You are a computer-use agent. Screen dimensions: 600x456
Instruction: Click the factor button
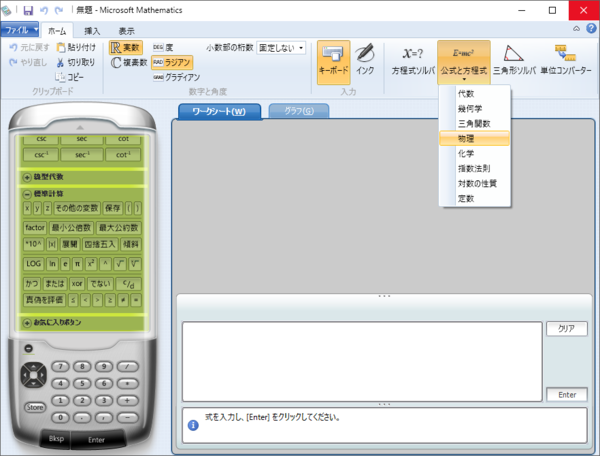[x=35, y=228]
